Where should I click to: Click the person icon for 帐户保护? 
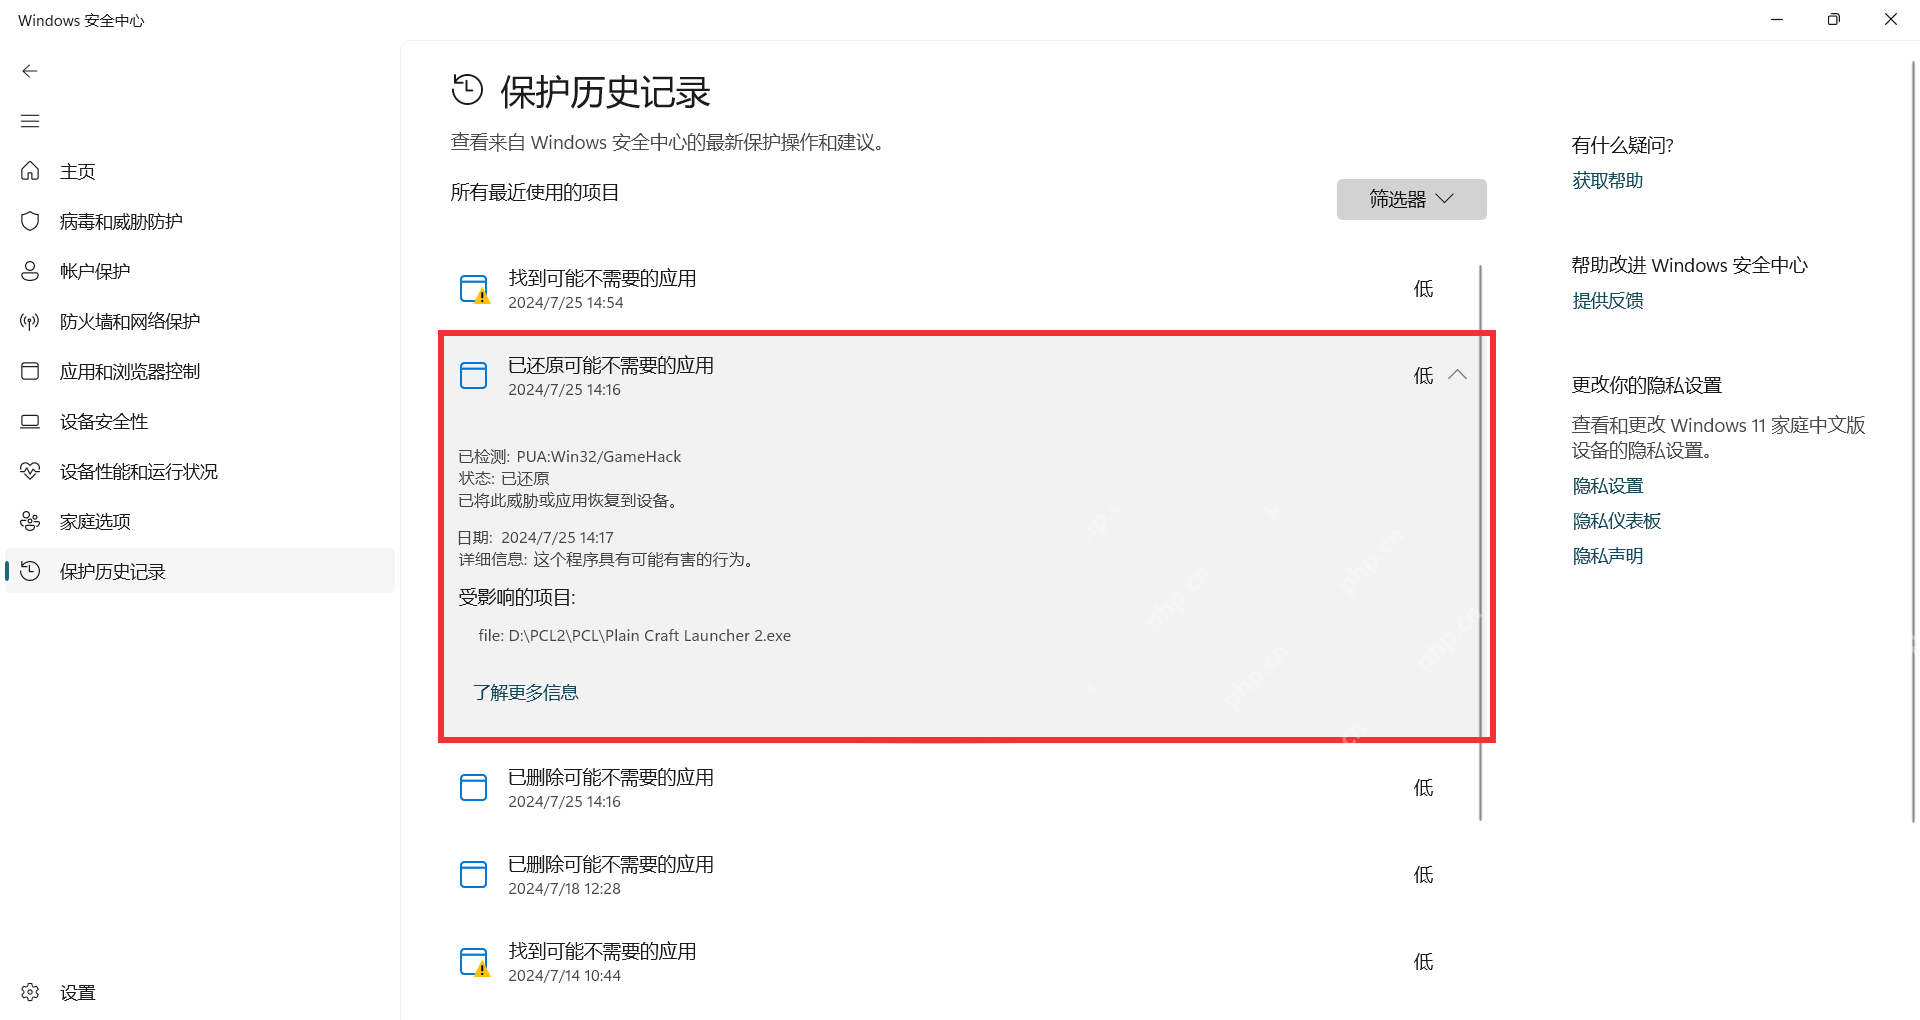(30, 271)
